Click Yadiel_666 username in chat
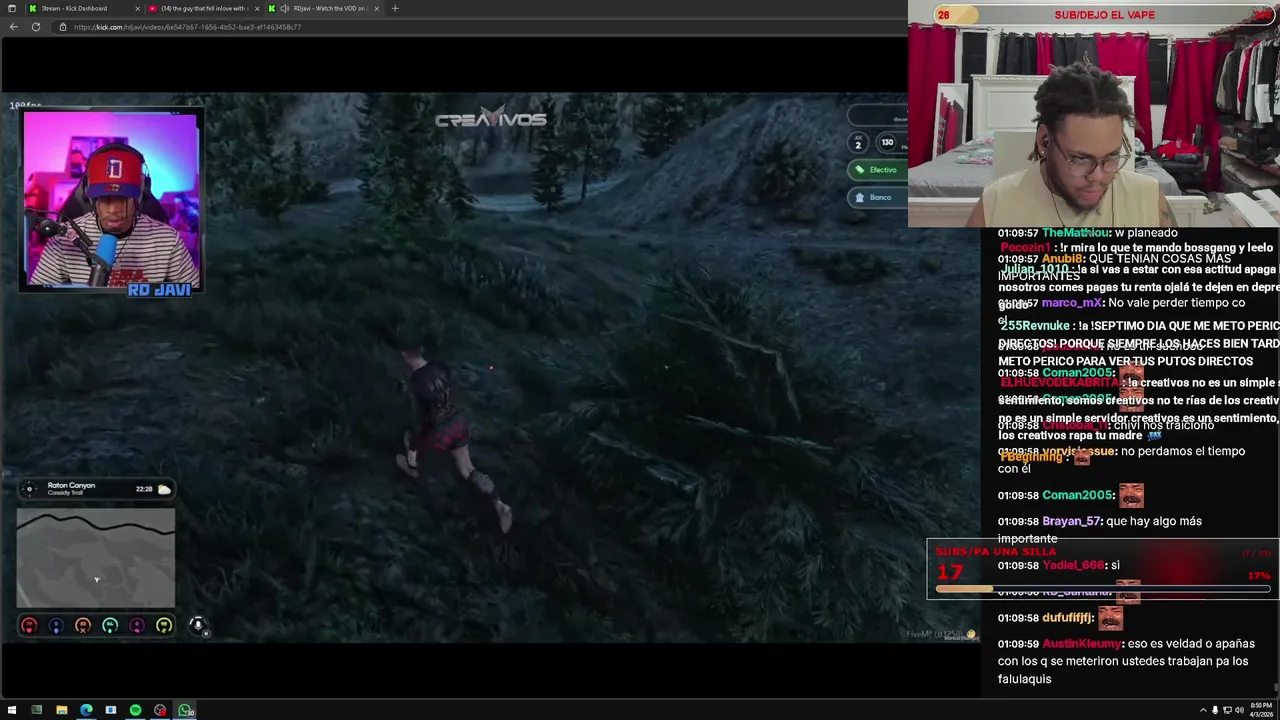The image size is (1280, 720). pos(1074,565)
